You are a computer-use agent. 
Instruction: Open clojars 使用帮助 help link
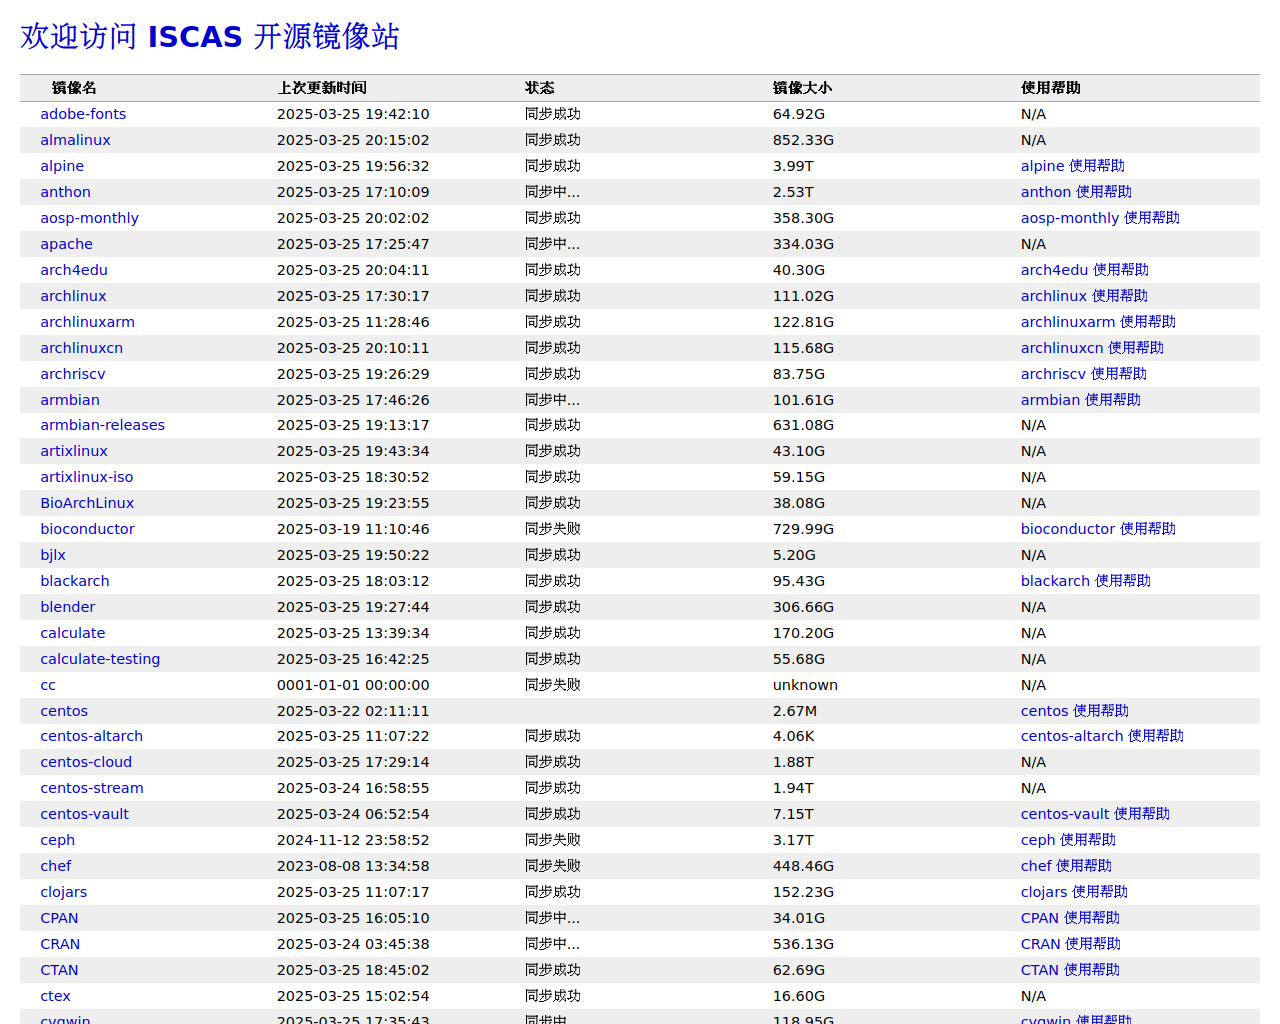[1074, 892]
